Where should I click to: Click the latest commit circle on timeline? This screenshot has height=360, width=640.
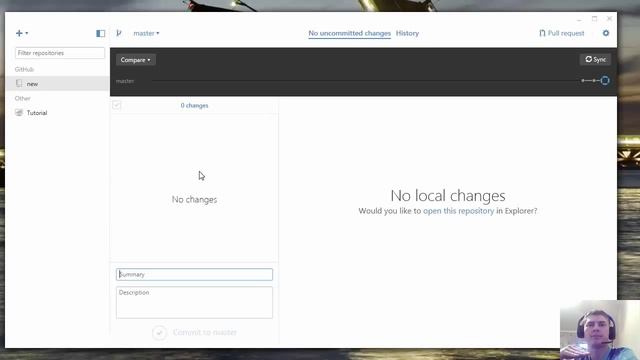605,80
